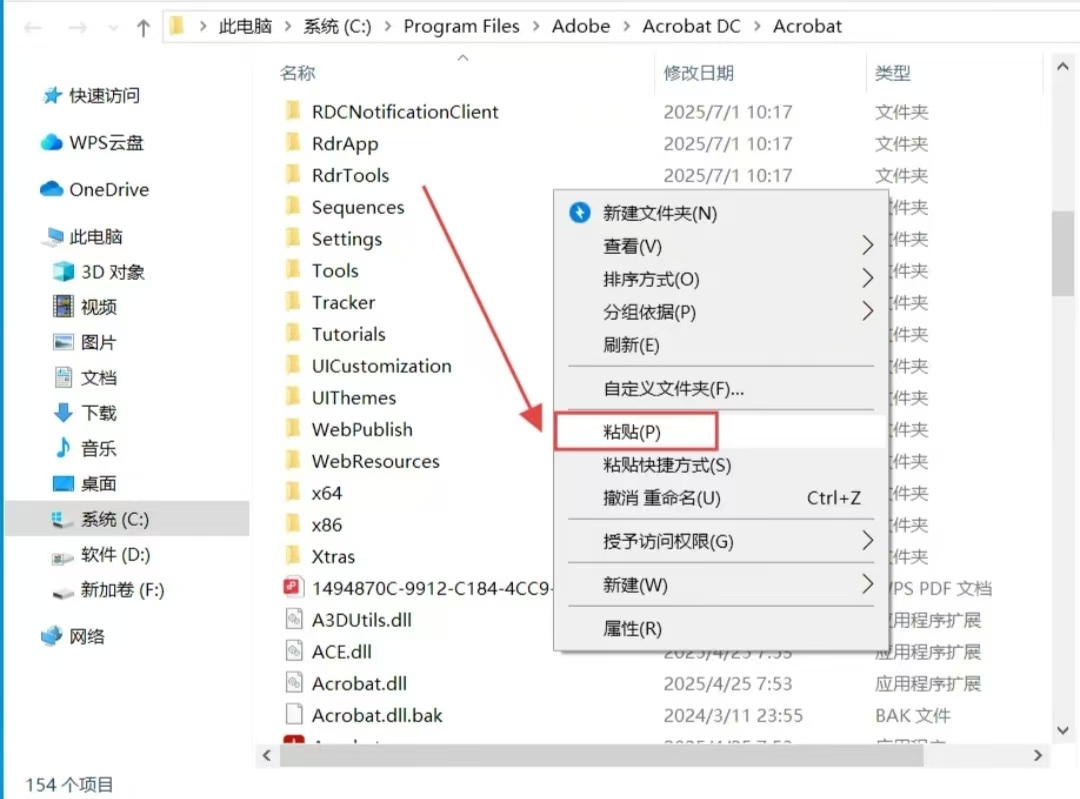This screenshot has width=1080, height=799.
Task: Open 文档 document icon in sidebar
Action: pos(63,377)
